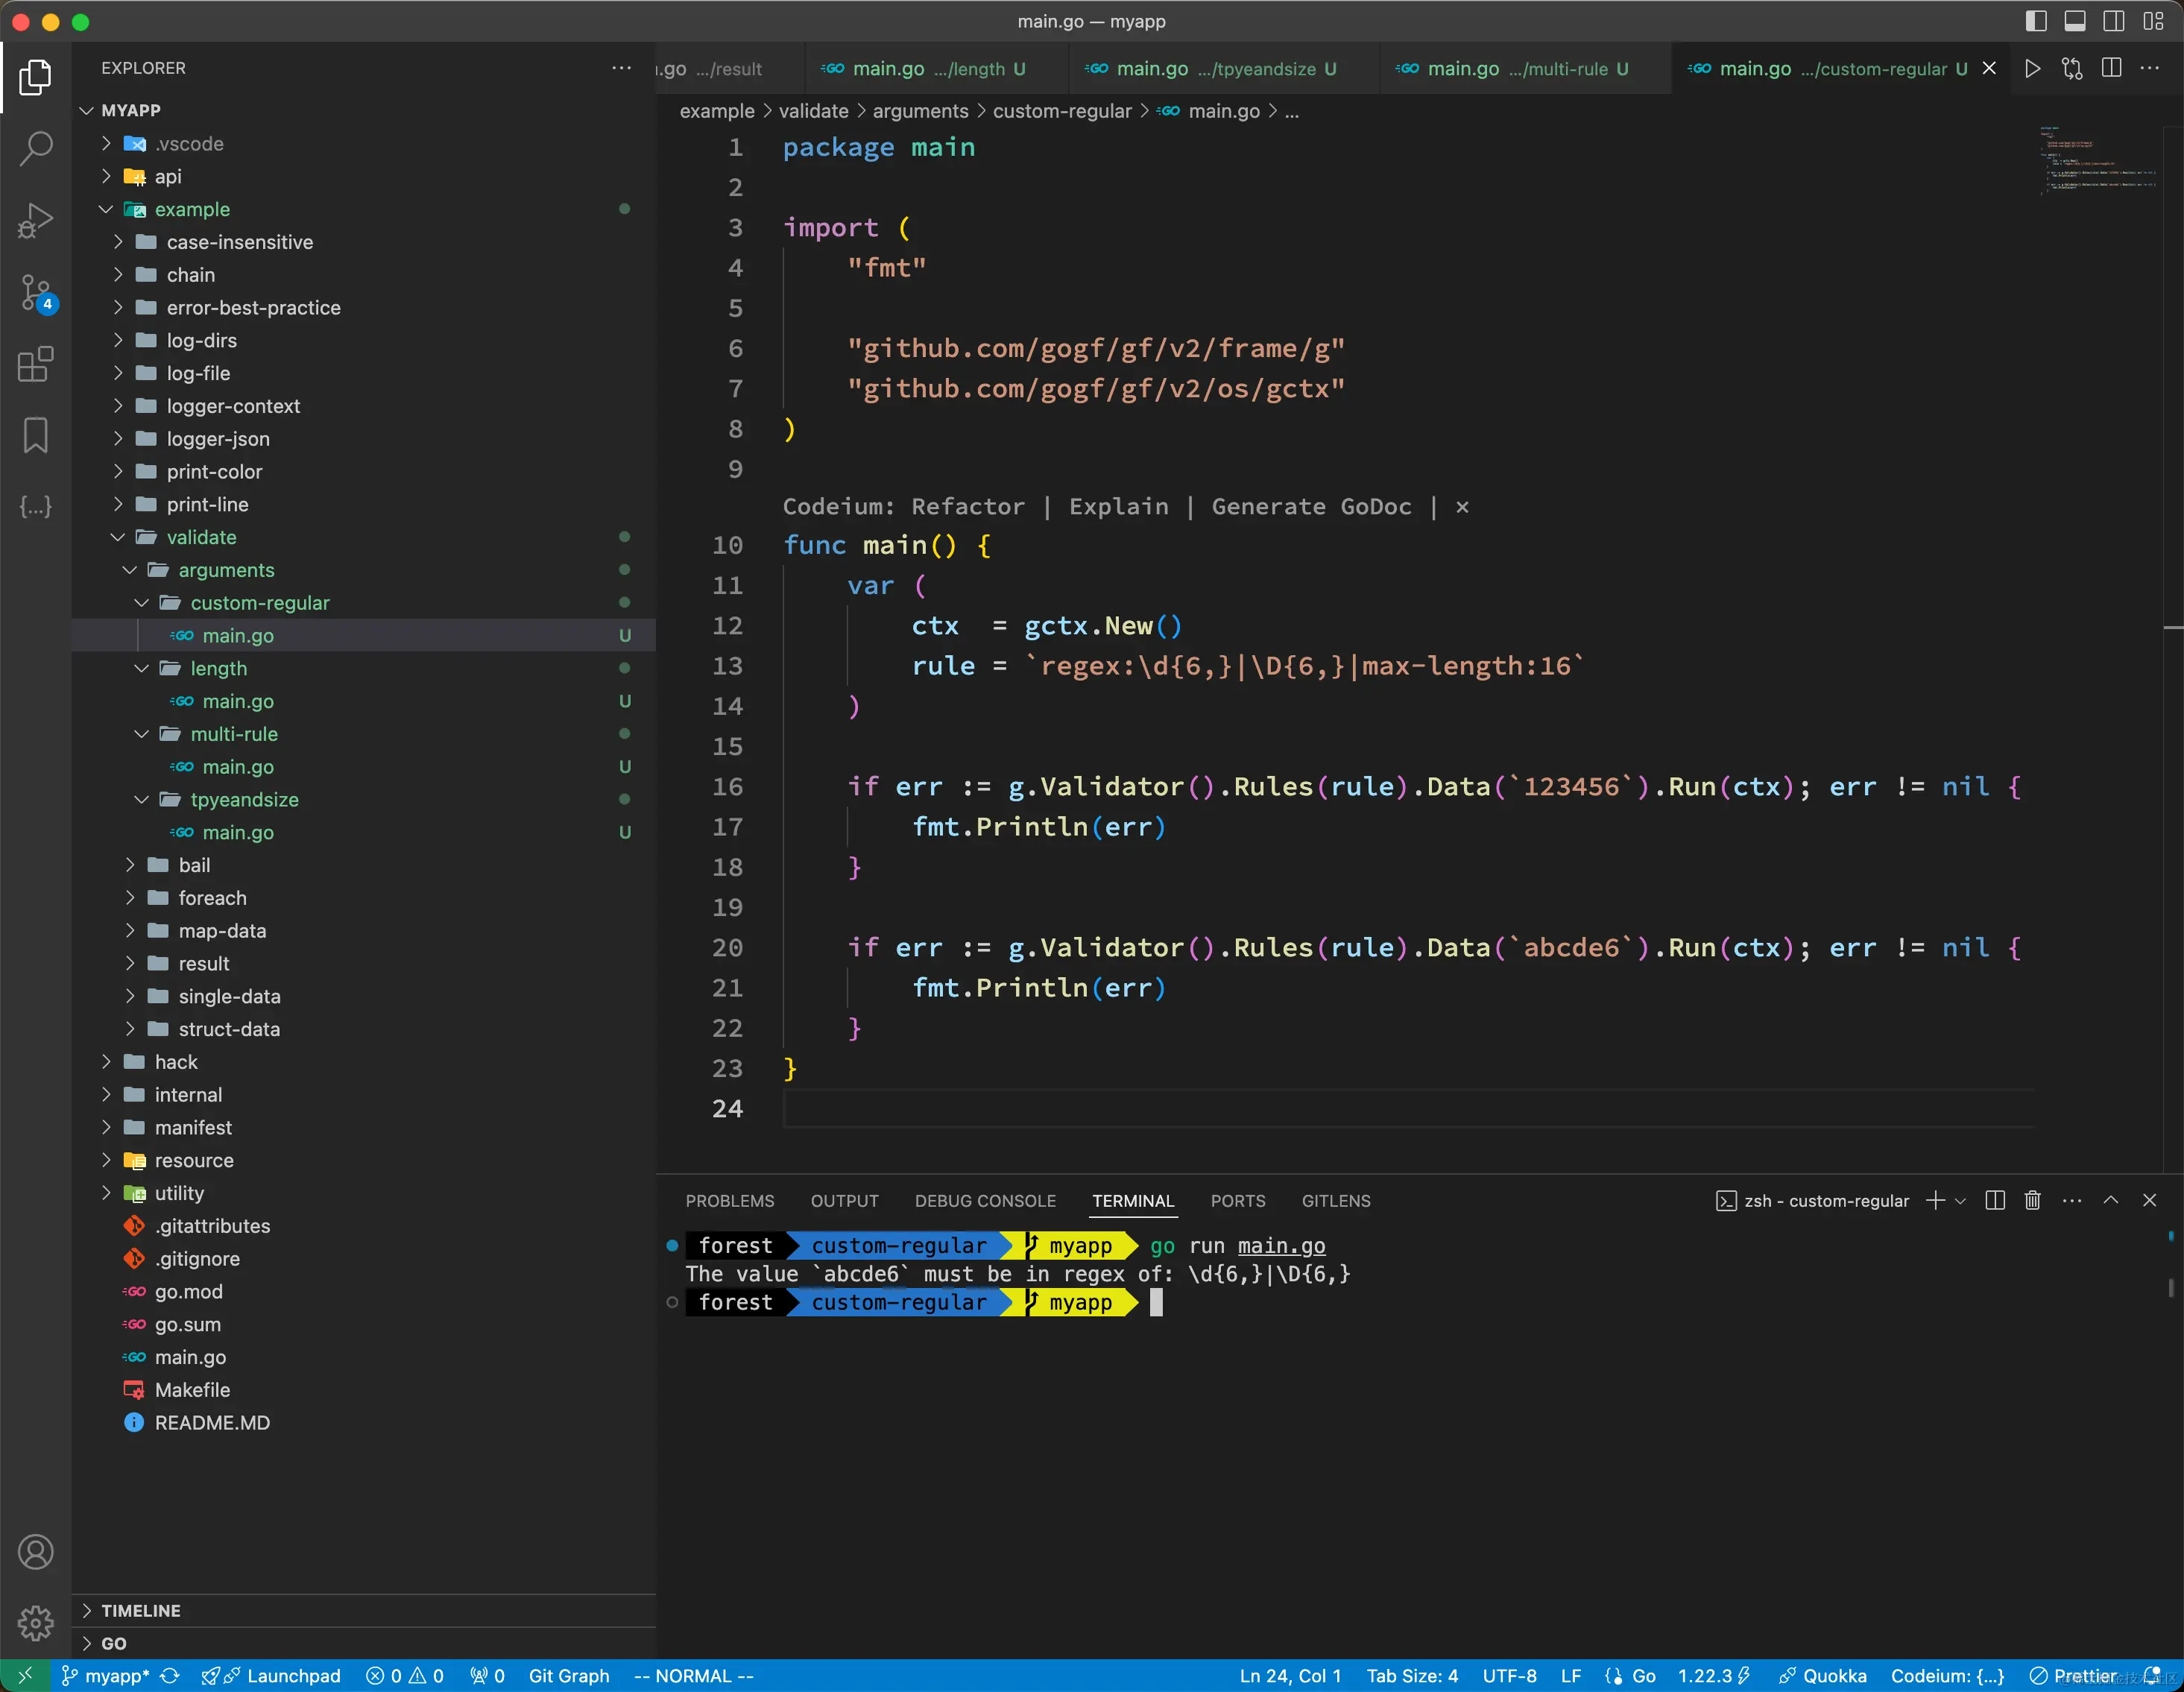This screenshot has height=1692, width=2184.
Task: Customize layout icon in title bar
Action: (2153, 21)
